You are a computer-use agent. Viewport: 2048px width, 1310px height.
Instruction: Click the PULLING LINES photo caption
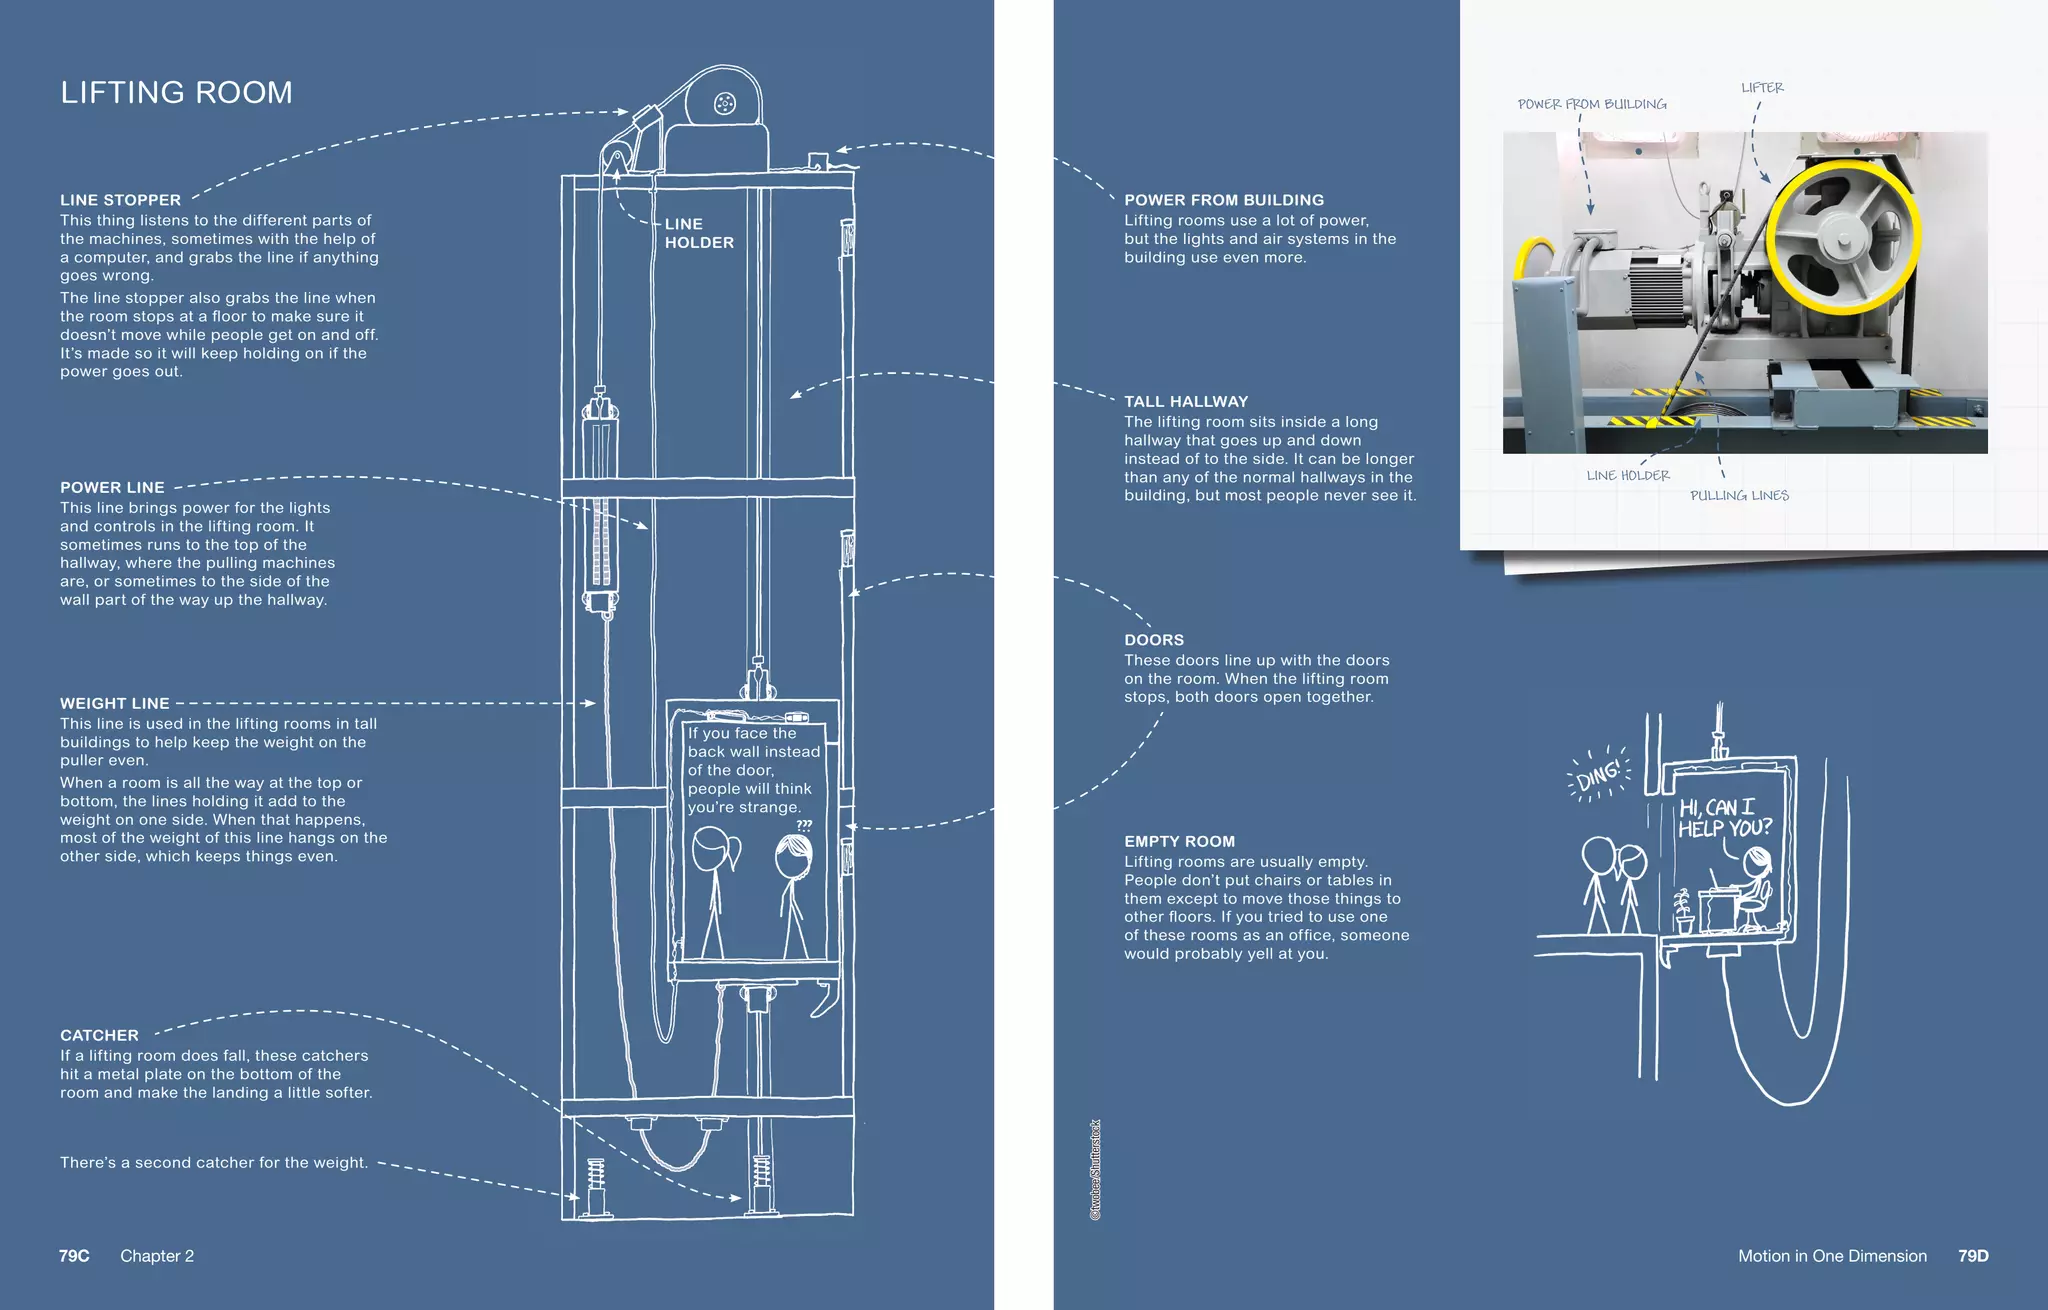pyautogui.click(x=1738, y=496)
